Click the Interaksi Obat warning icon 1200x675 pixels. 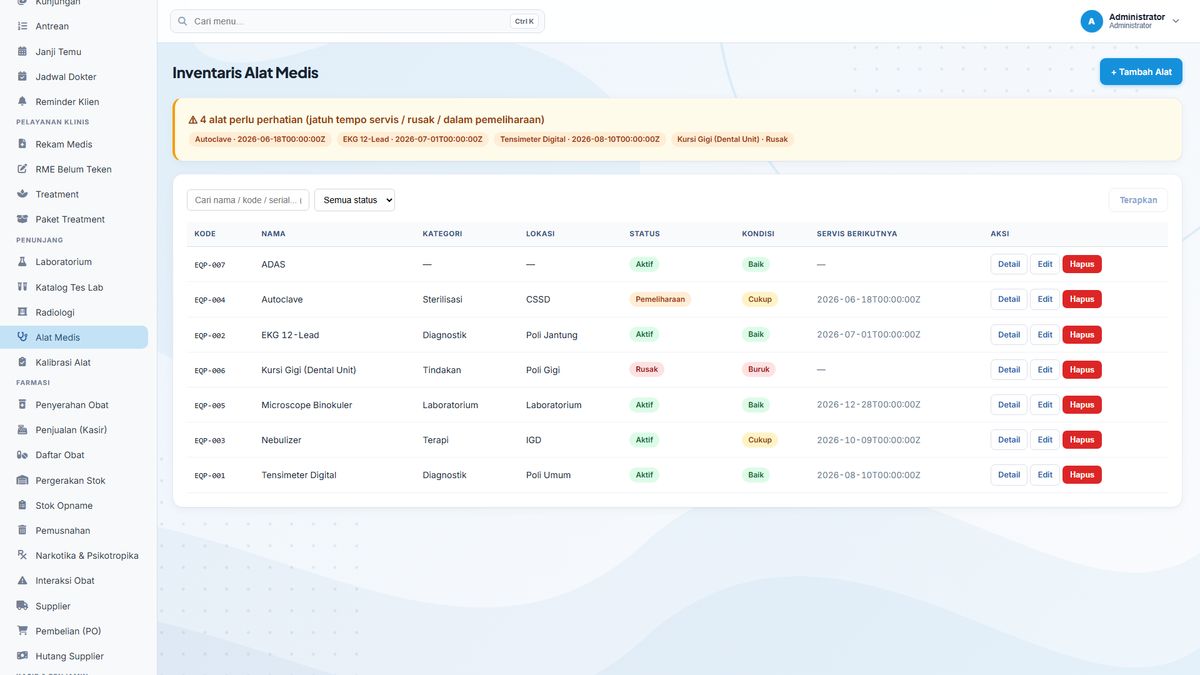[23, 580]
